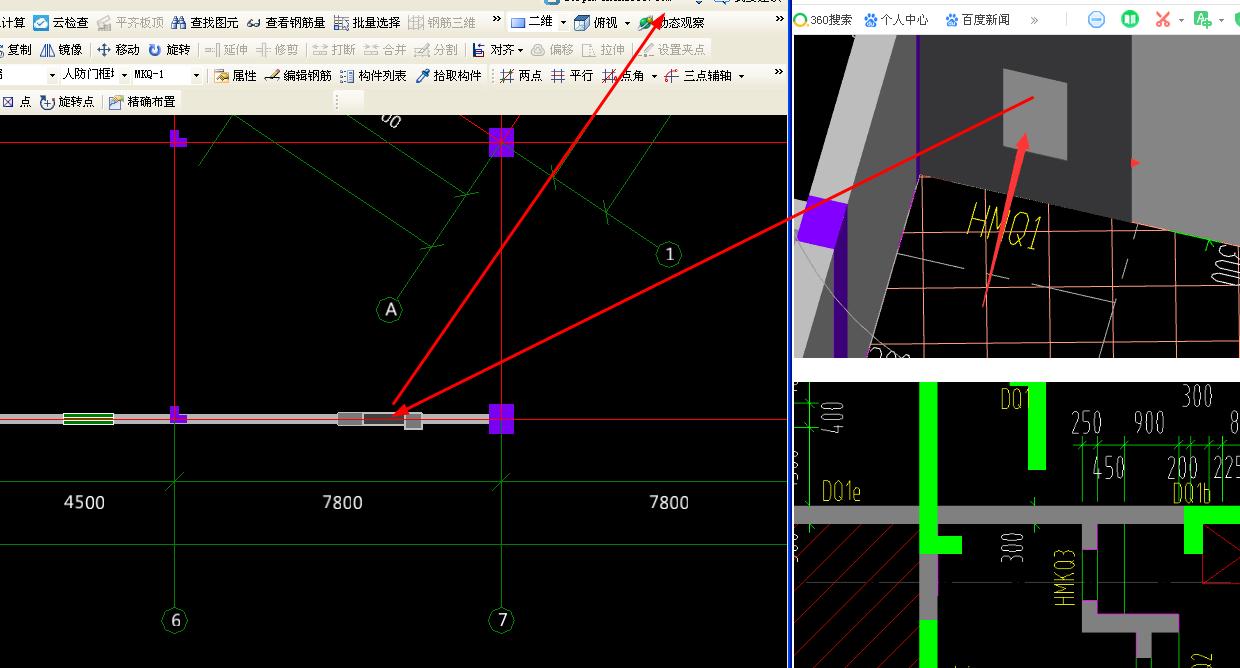1240x668 pixels.
Task: Switch to 二维 2D view mode
Action: tap(532, 22)
